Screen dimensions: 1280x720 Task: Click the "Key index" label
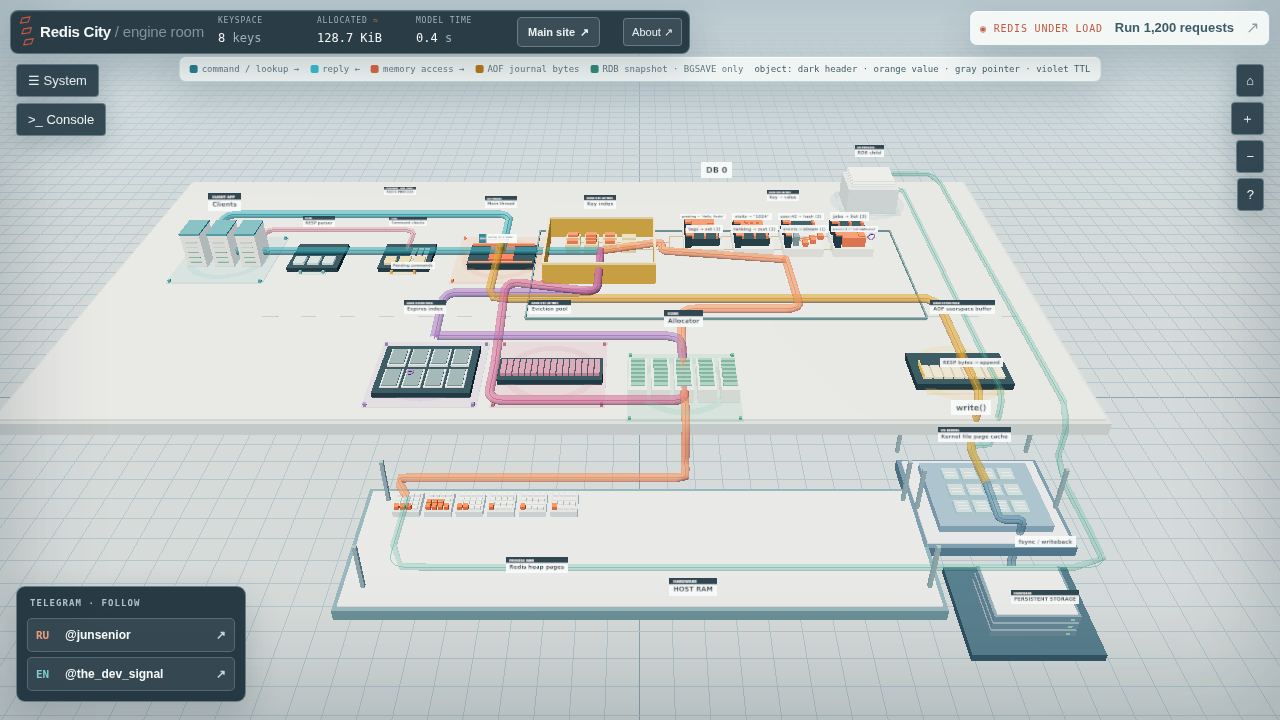[x=600, y=204]
